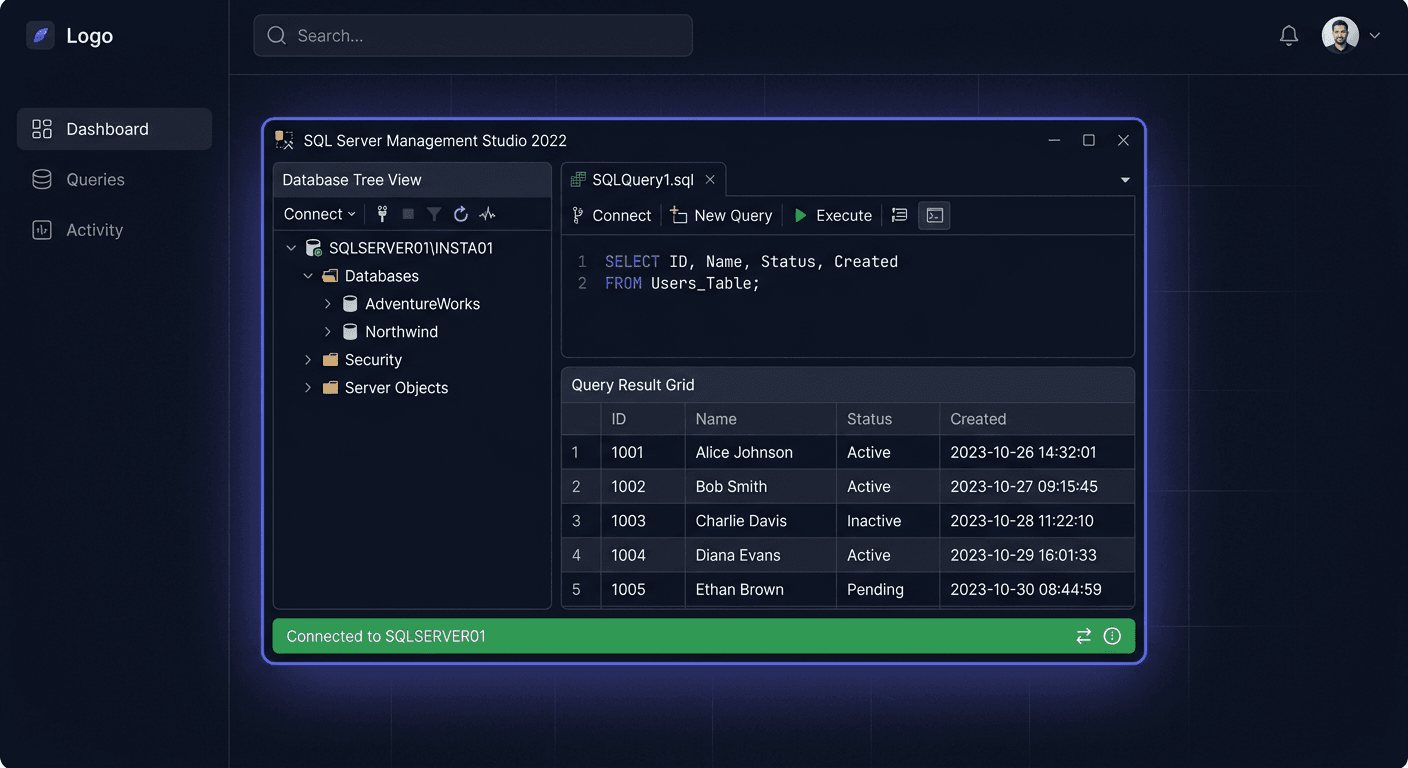Click the plug connect icon in tree toolbar
The height and width of the screenshot is (768, 1408).
(x=382, y=214)
